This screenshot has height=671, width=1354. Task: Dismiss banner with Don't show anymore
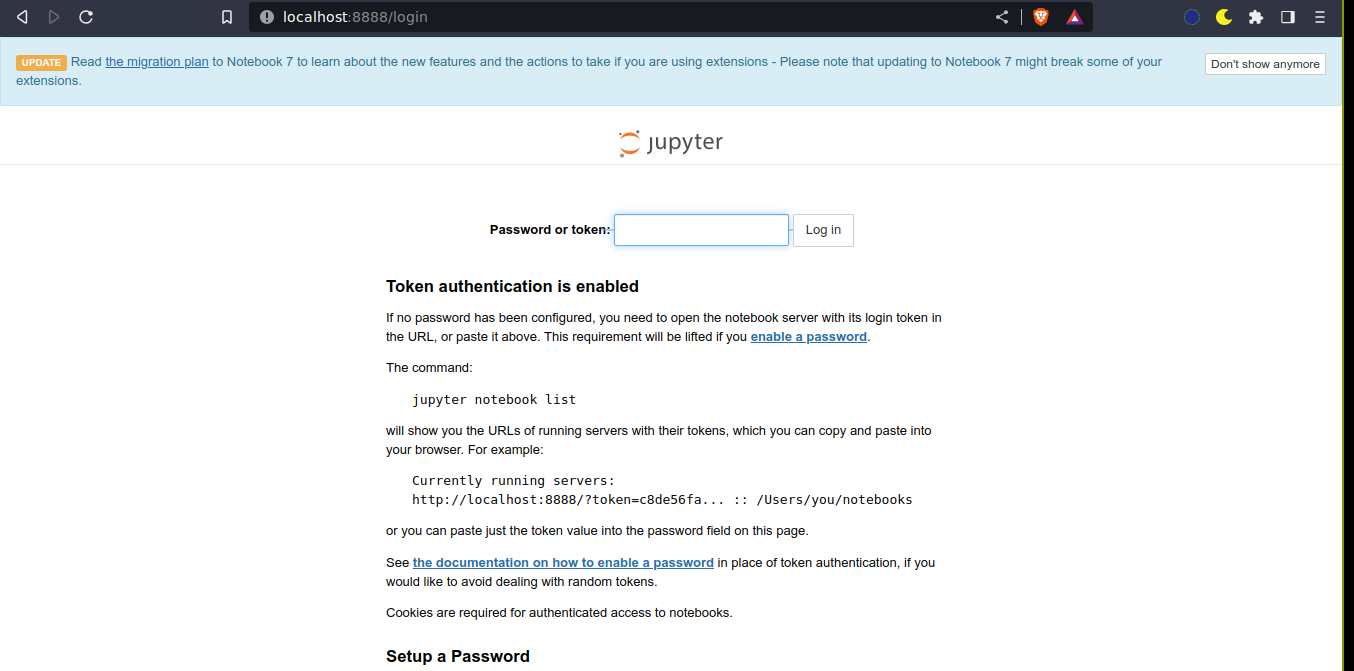tap(1265, 64)
